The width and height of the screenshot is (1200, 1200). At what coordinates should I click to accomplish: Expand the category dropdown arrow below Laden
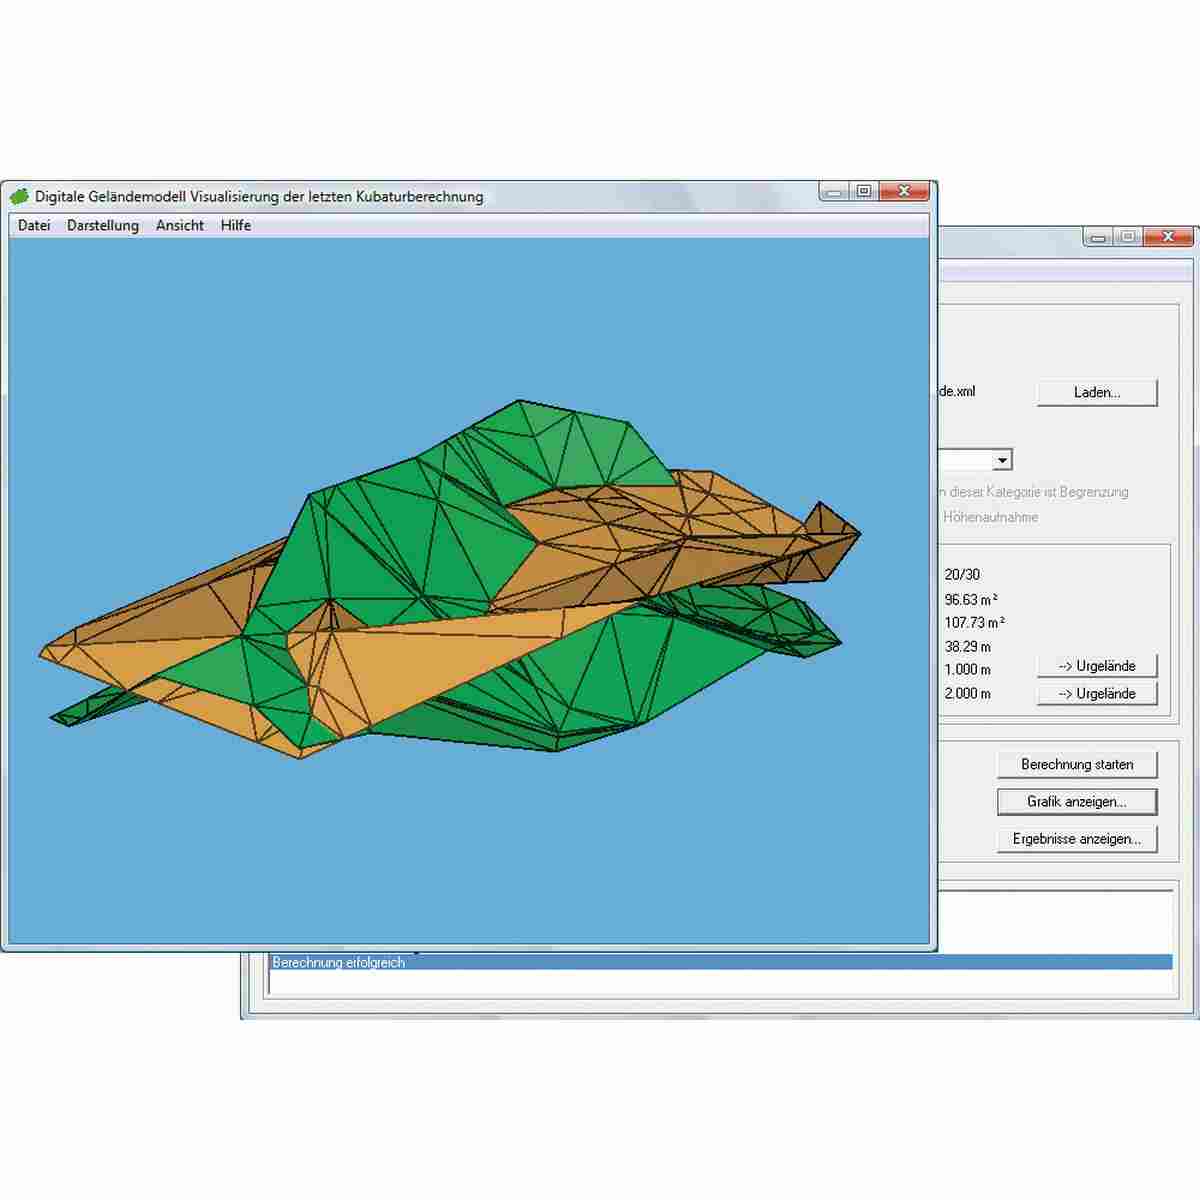[x=1002, y=460]
